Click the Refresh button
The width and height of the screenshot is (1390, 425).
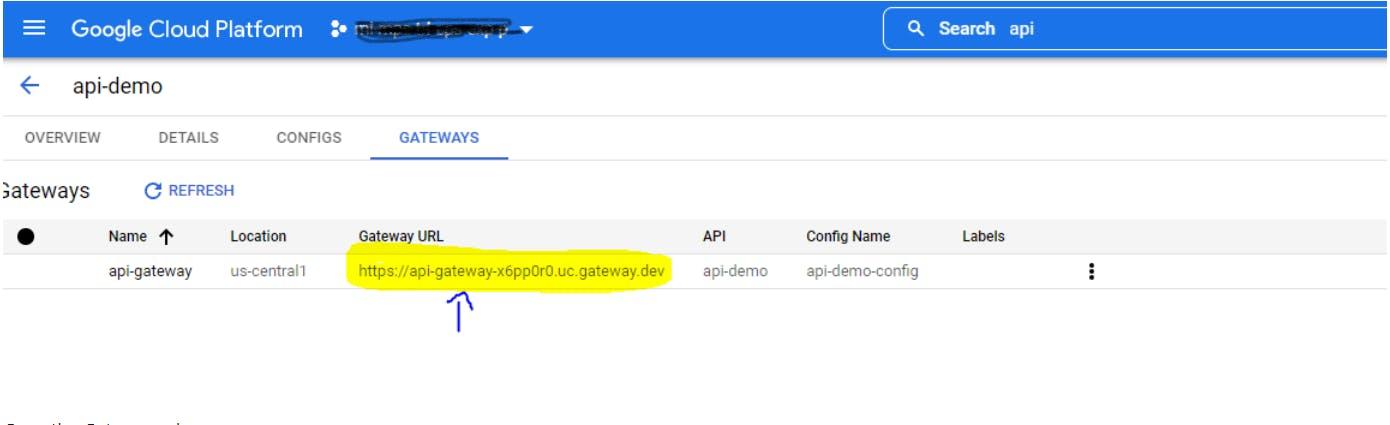click(x=189, y=190)
